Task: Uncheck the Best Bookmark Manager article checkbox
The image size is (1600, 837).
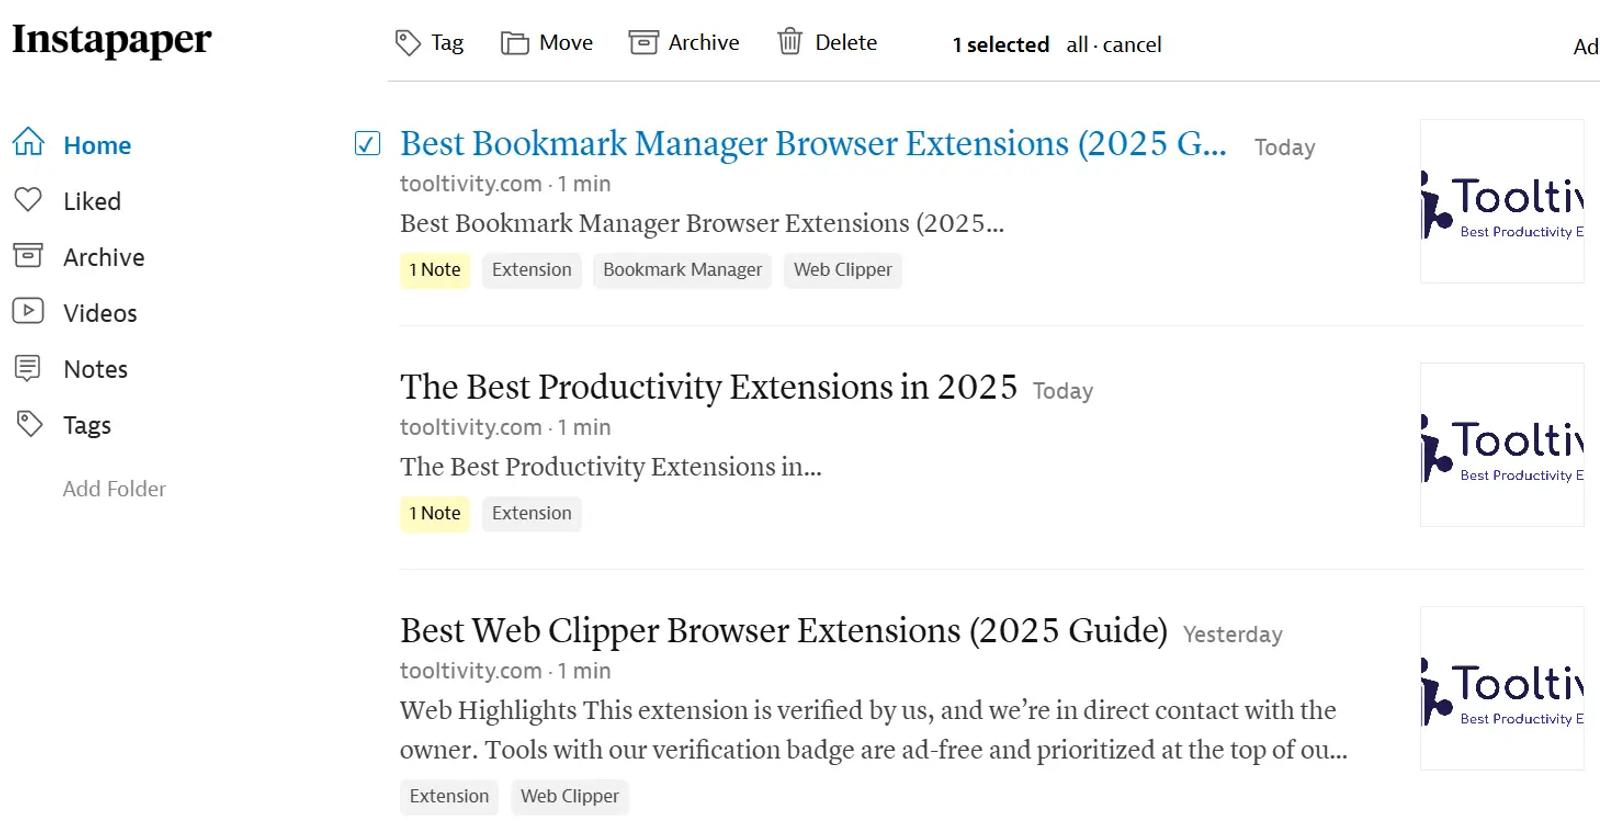Action: click(367, 143)
